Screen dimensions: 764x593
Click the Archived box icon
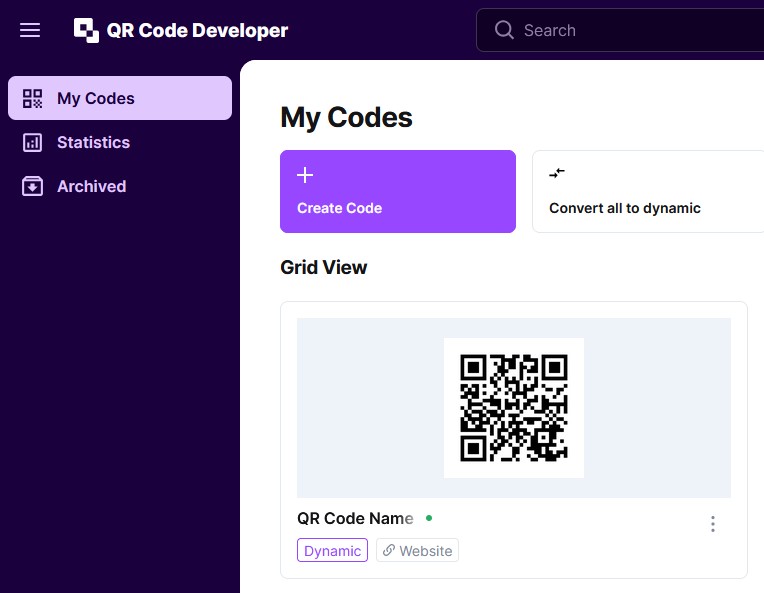click(33, 186)
